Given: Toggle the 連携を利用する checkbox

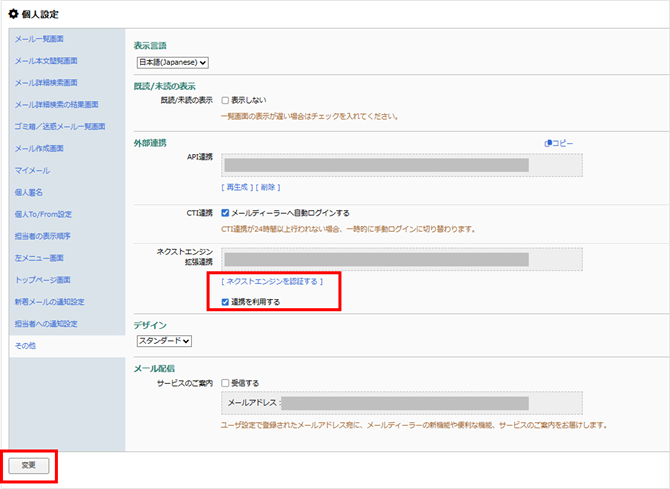Looking at the screenshot, I should click(225, 302).
